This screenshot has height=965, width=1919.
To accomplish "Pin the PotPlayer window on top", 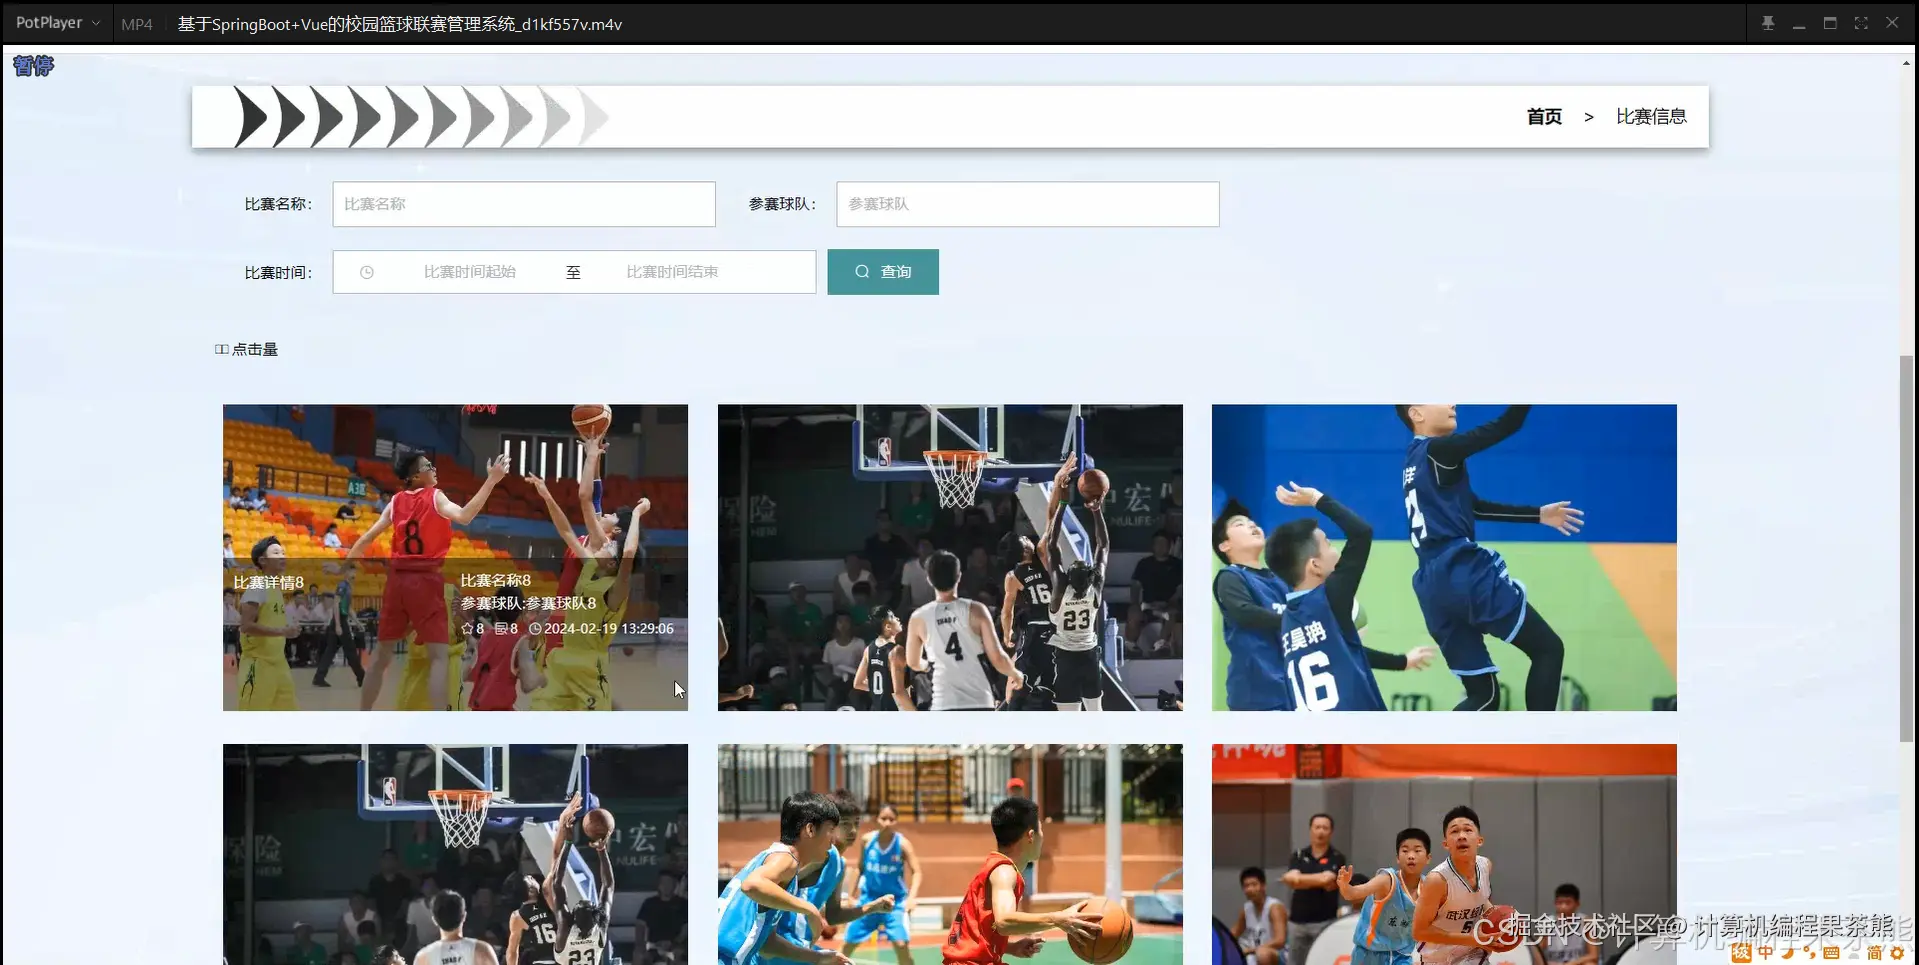I will click(x=1768, y=23).
